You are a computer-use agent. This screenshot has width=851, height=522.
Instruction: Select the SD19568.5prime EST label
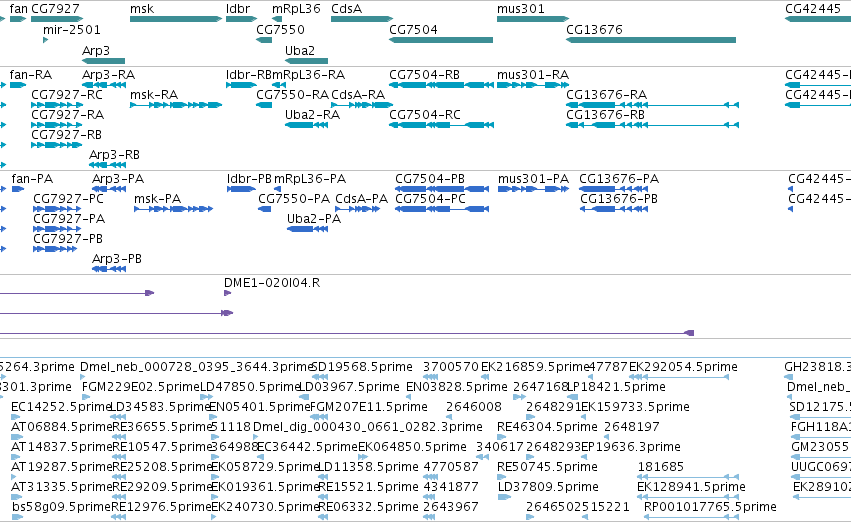click(362, 367)
